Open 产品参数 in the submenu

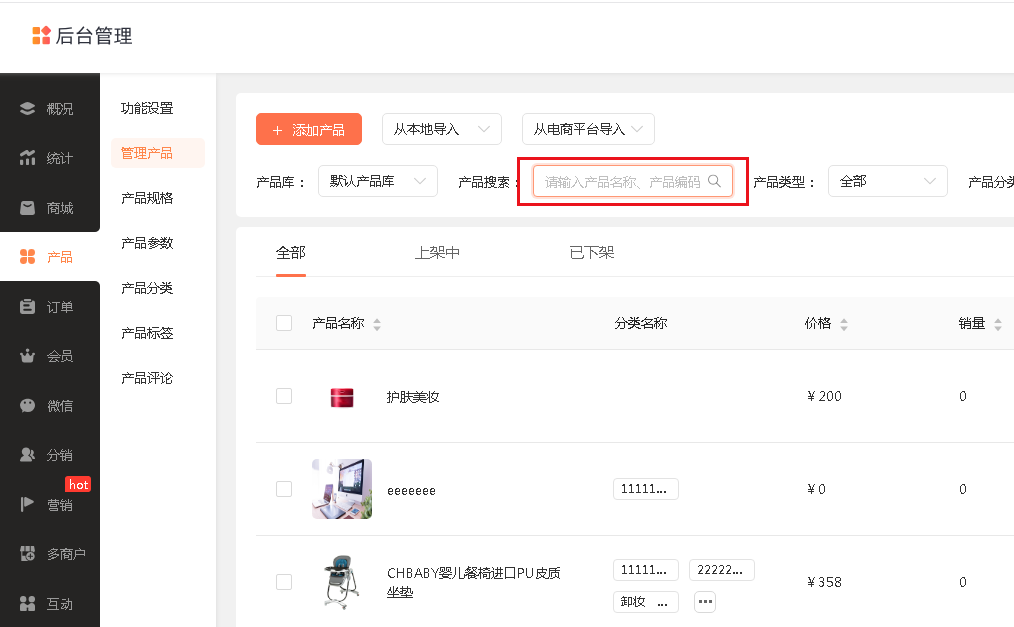(x=147, y=243)
